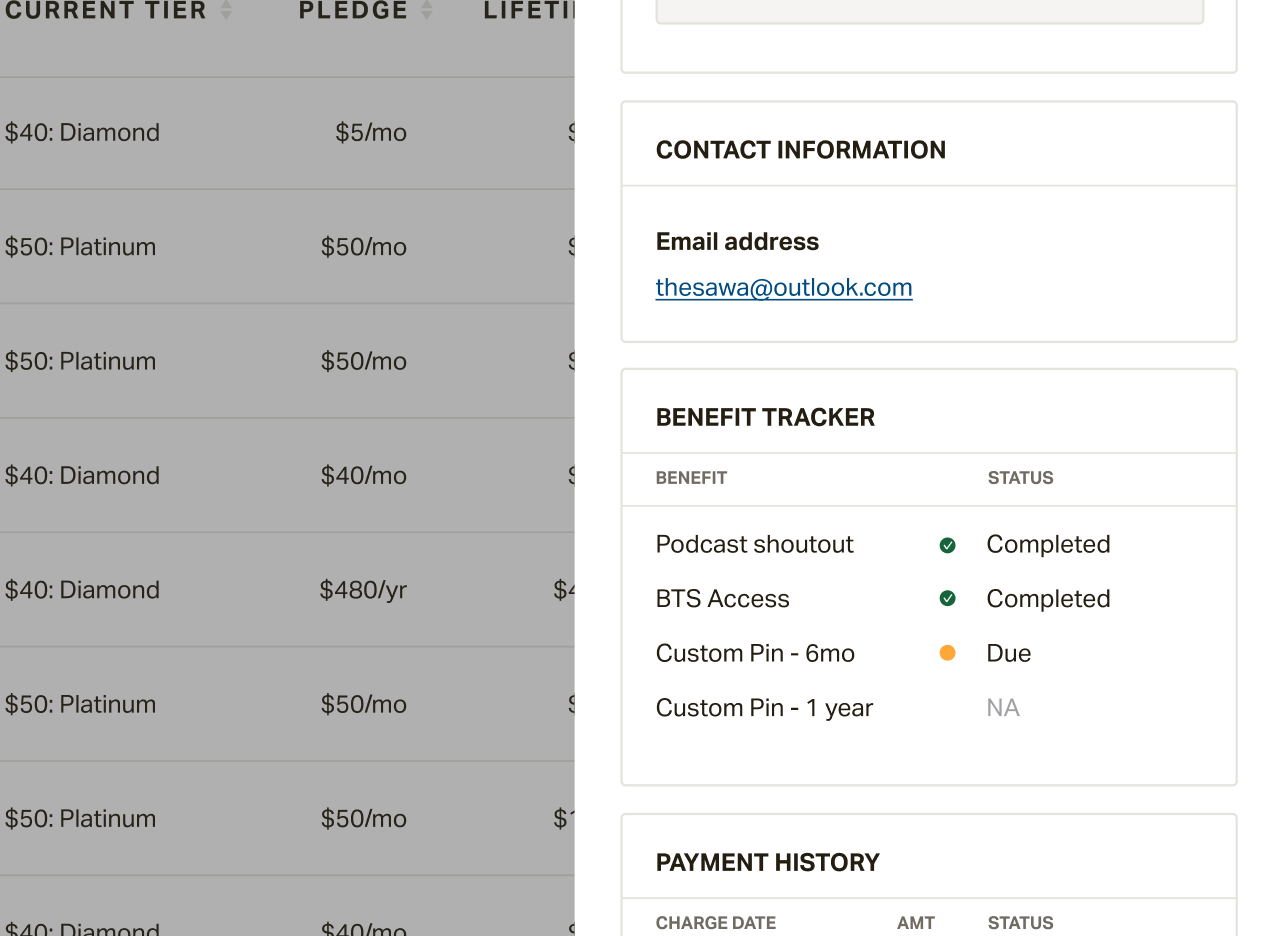Select the Custom Pin - 1 year benefit
The image size is (1280, 936).
coord(764,707)
